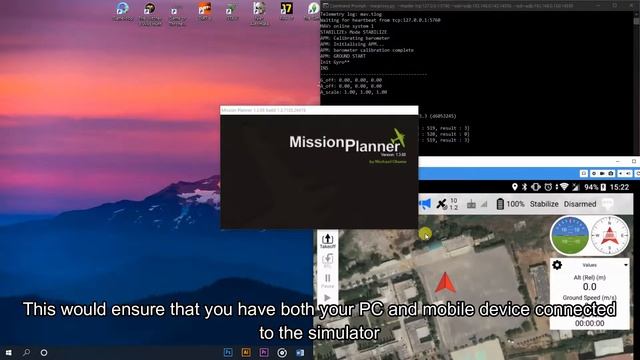640x360 pixels.
Task: Click the Mission Planner window title bar
Action: tap(319, 110)
